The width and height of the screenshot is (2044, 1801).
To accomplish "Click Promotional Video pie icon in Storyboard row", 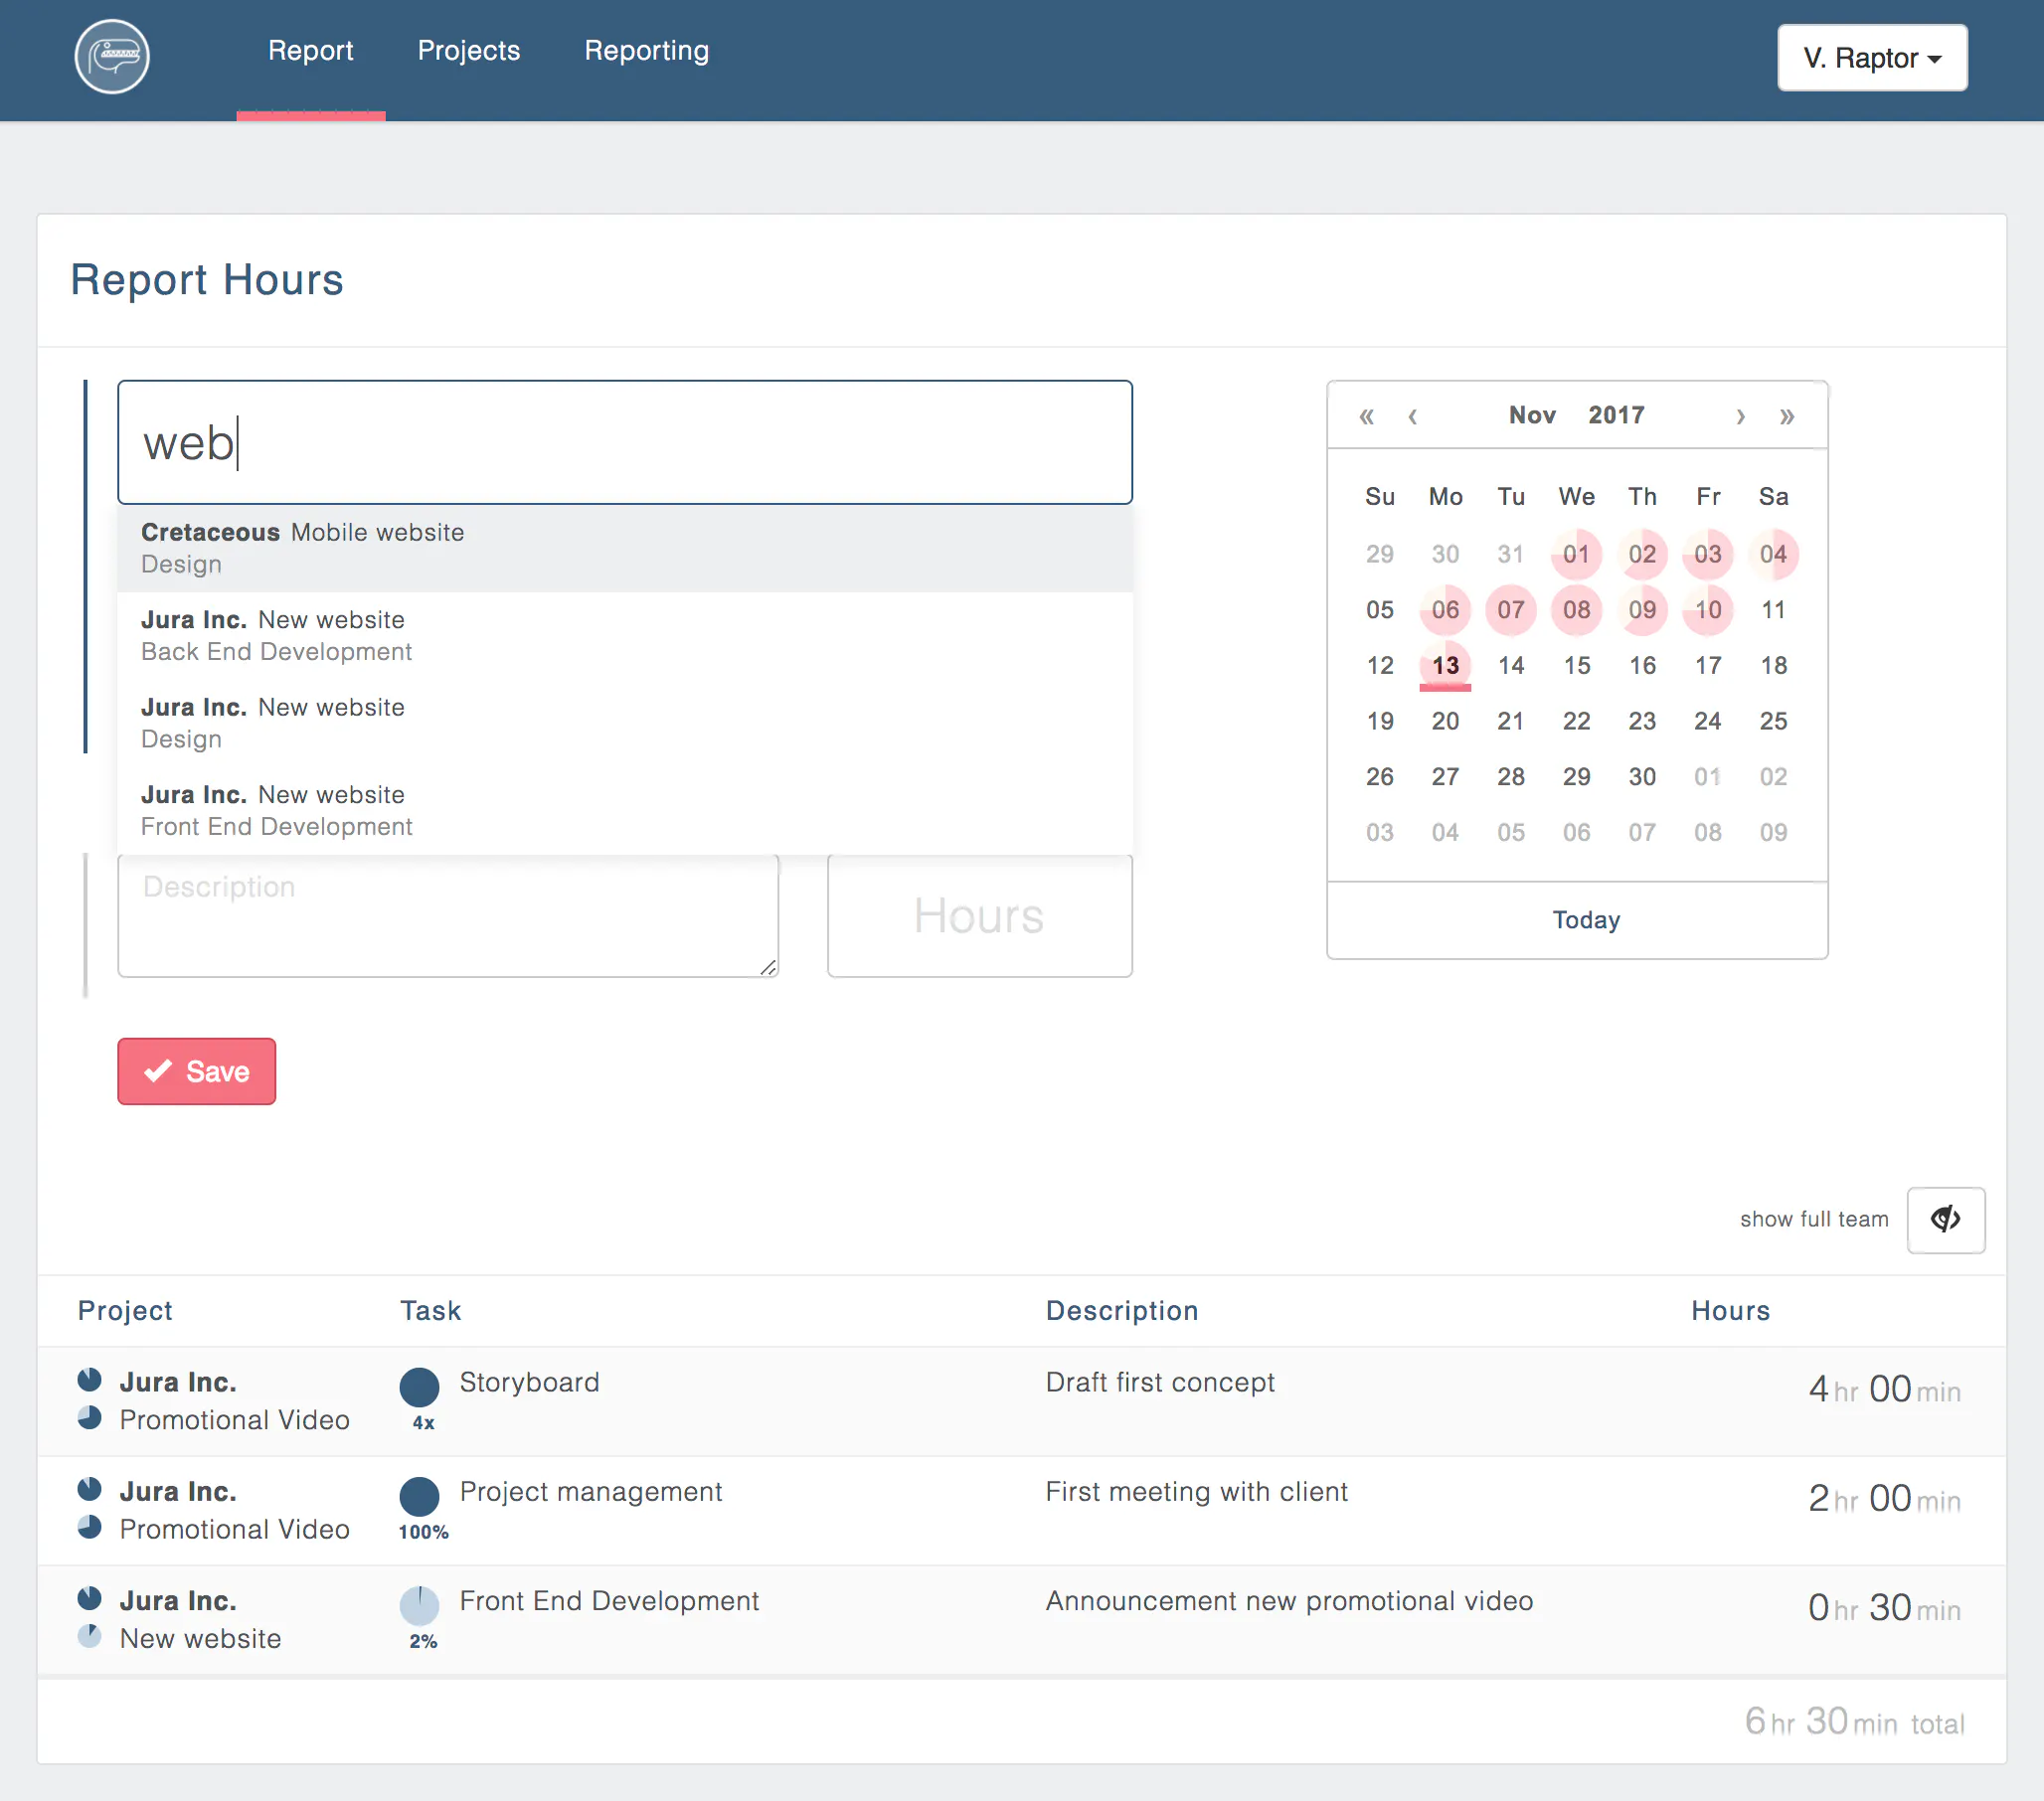I will (90, 1418).
